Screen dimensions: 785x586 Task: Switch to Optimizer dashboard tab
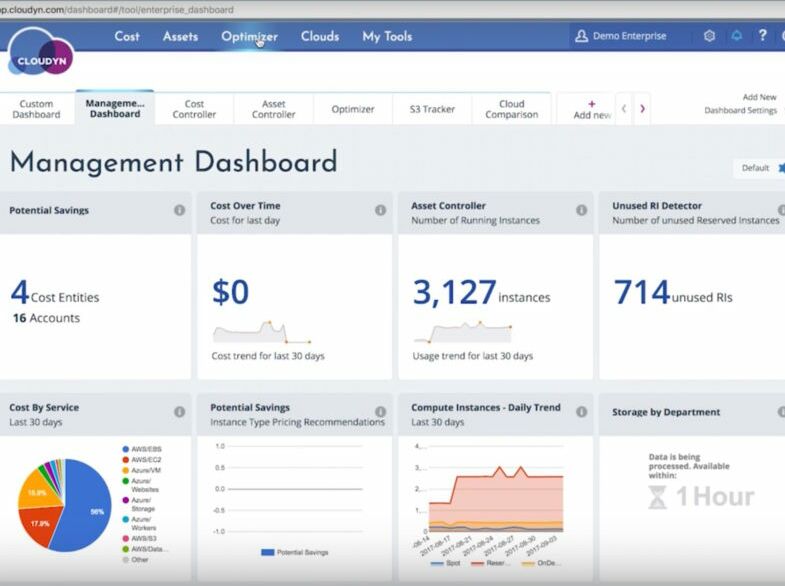click(352, 109)
